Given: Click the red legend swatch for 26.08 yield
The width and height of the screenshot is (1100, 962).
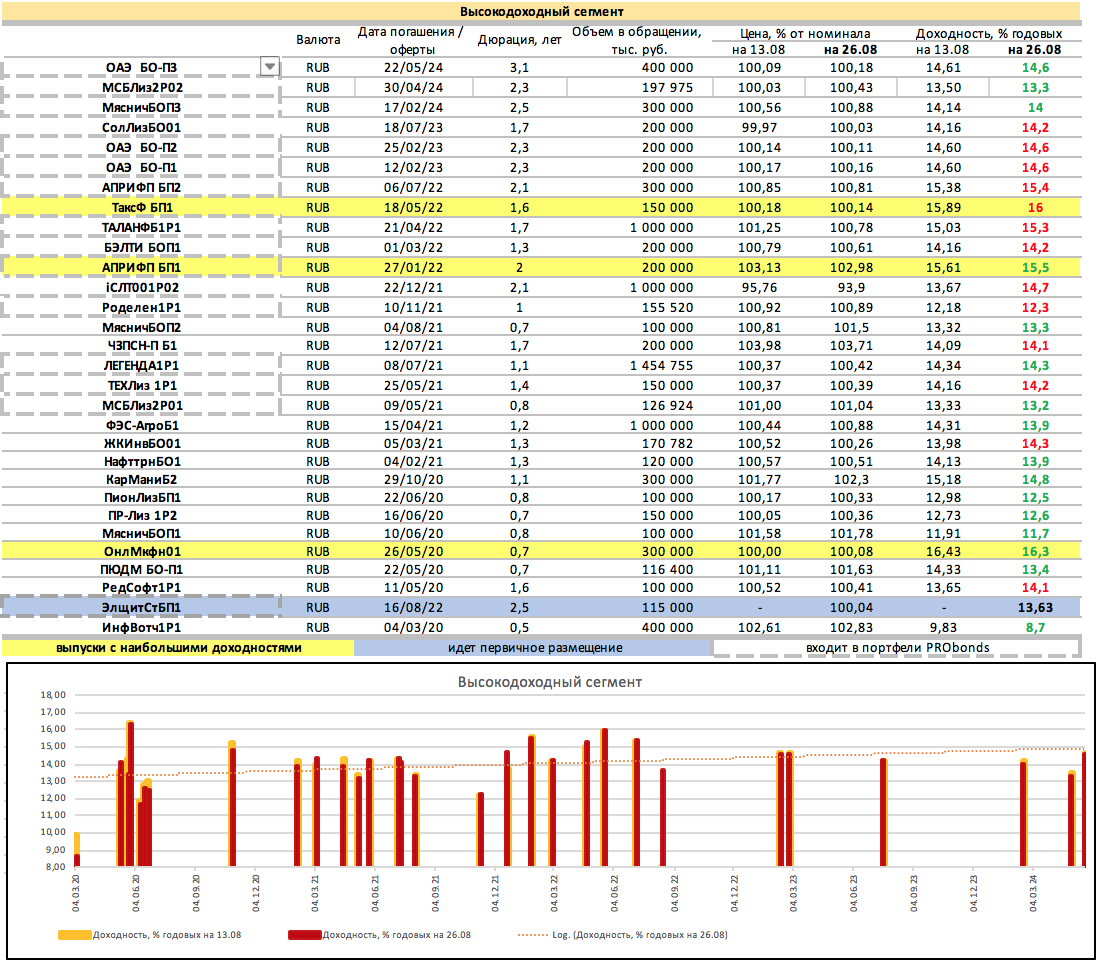Looking at the screenshot, I should click(x=303, y=935).
